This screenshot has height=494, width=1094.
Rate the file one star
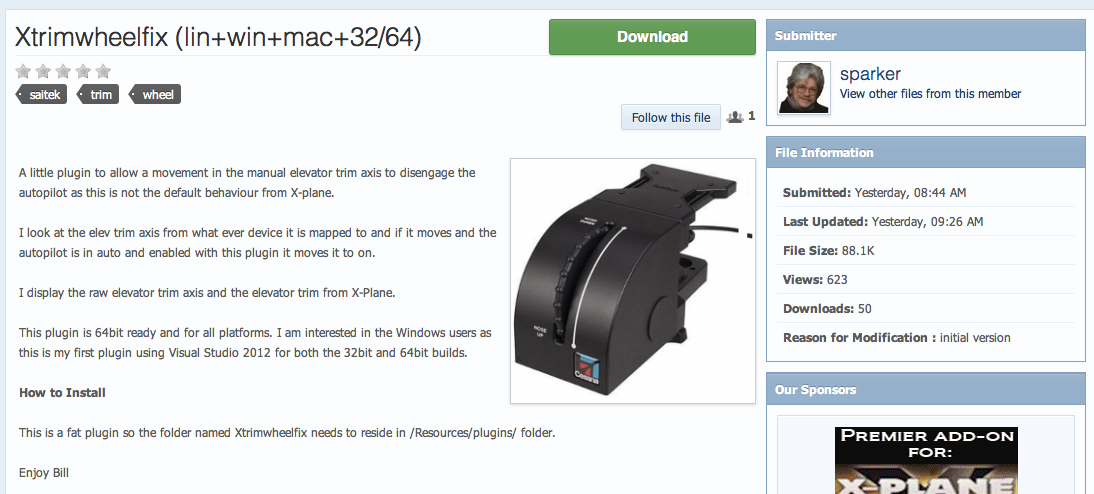pyautogui.click(x=23, y=71)
